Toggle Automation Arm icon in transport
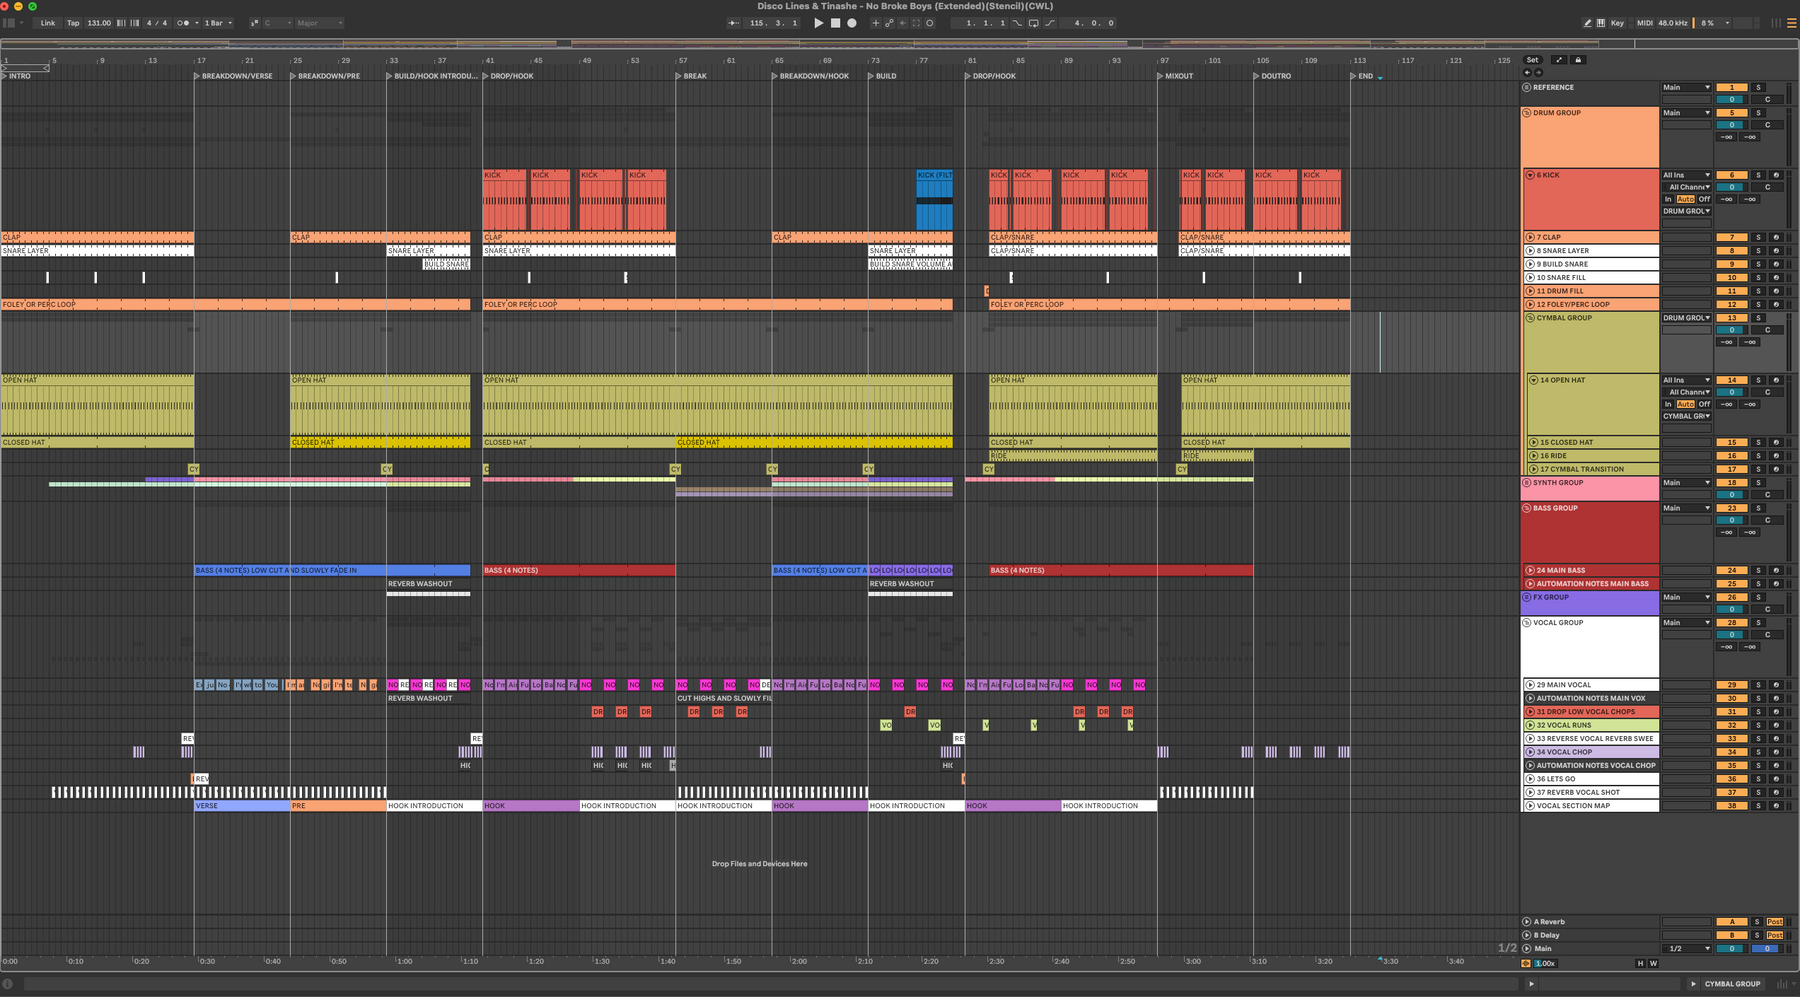1800x997 pixels. pyautogui.click(x=889, y=23)
